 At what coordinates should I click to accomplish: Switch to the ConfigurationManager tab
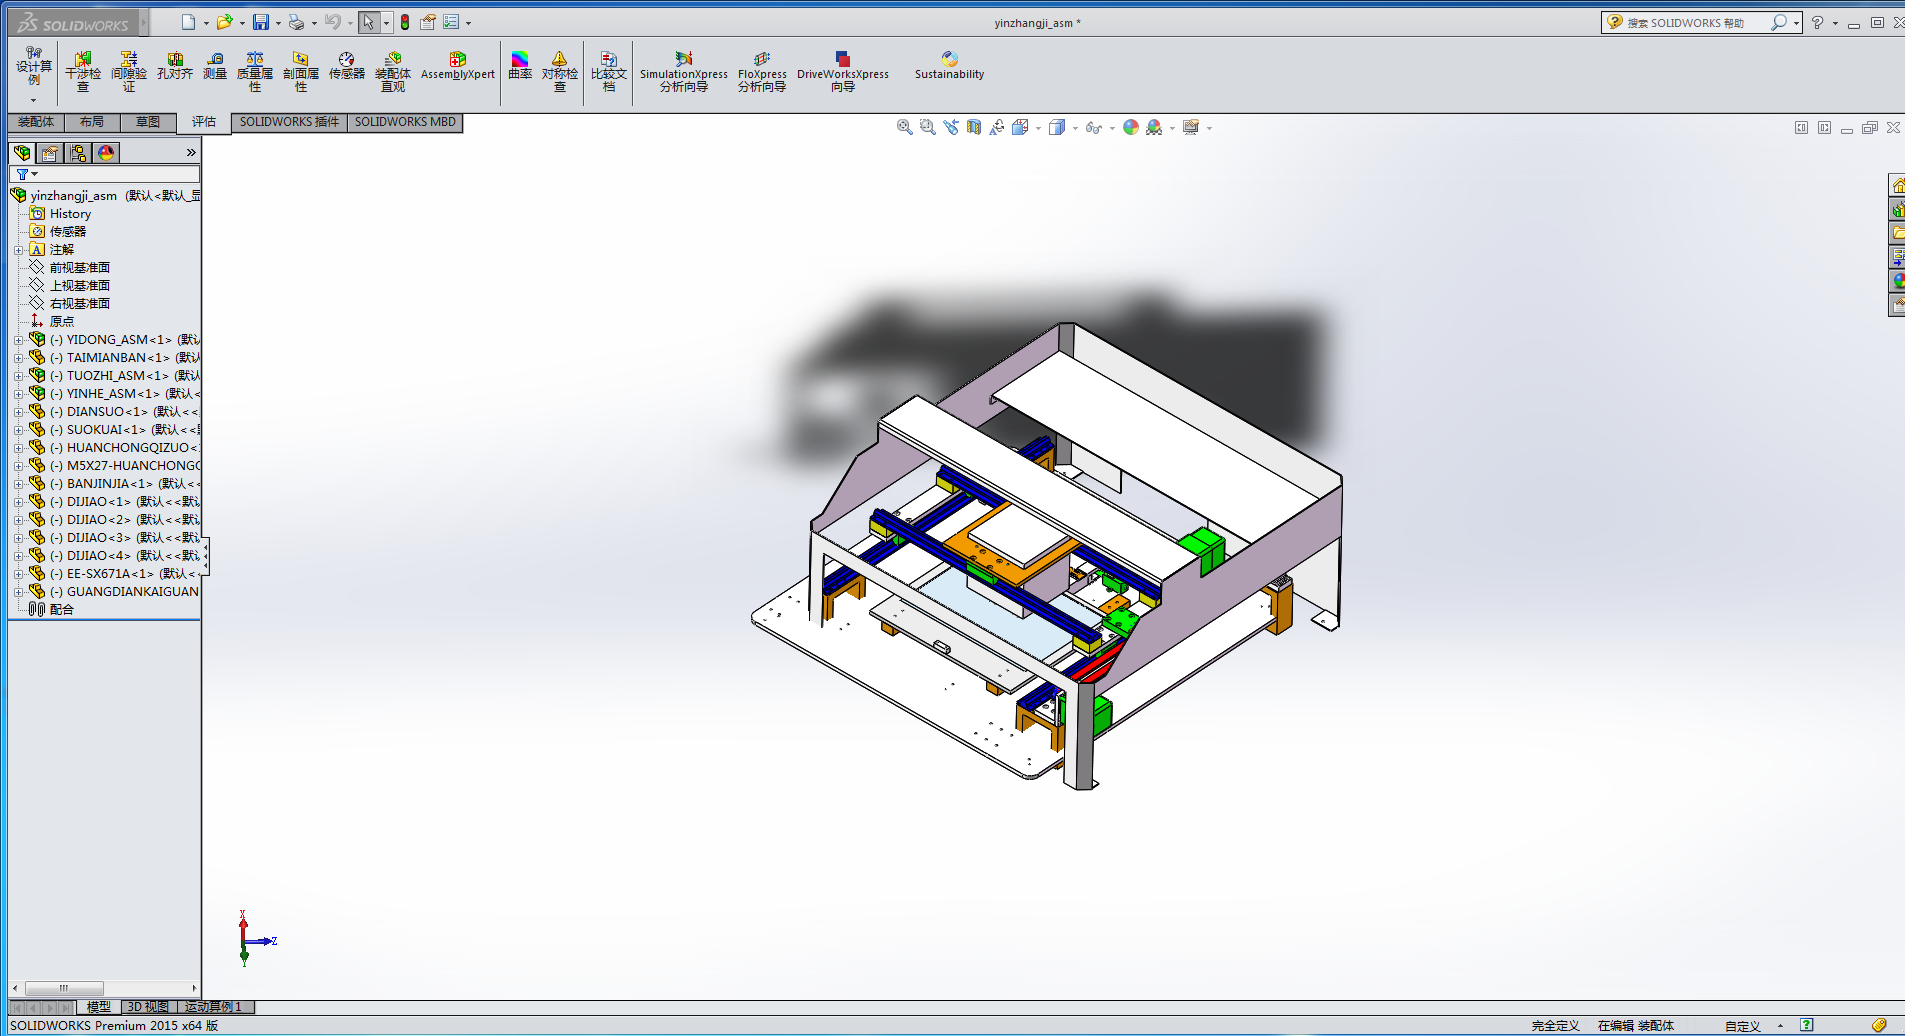[x=78, y=153]
